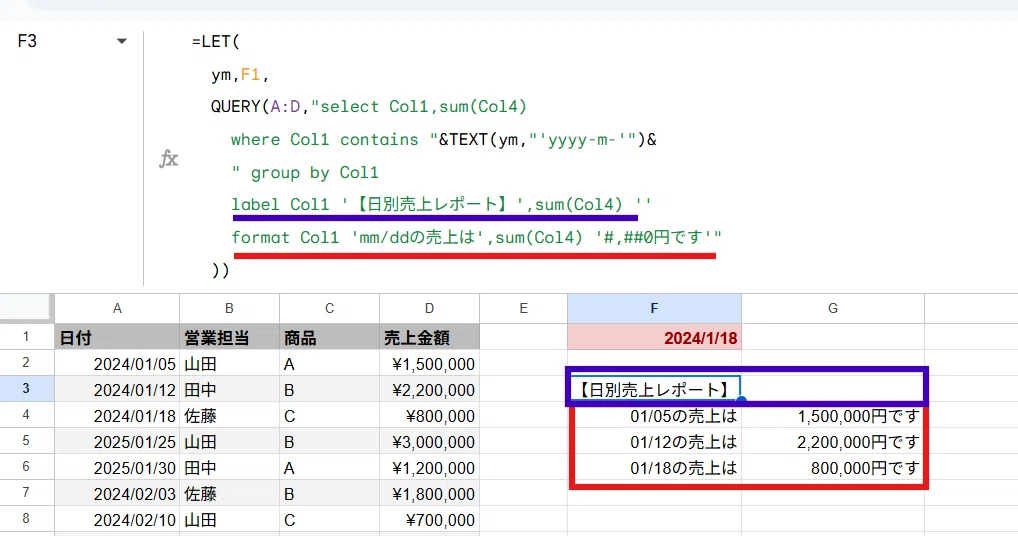
Task: Open the name box dropdown arrow
Action: [121, 42]
